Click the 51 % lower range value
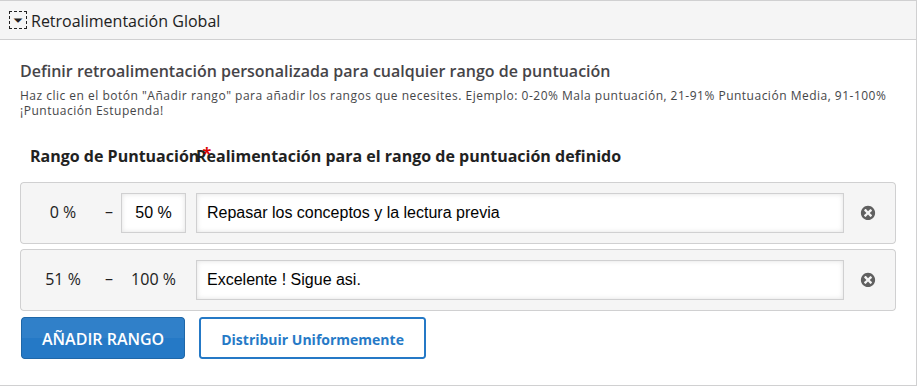This screenshot has height=387, width=917. tap(63, 280)
